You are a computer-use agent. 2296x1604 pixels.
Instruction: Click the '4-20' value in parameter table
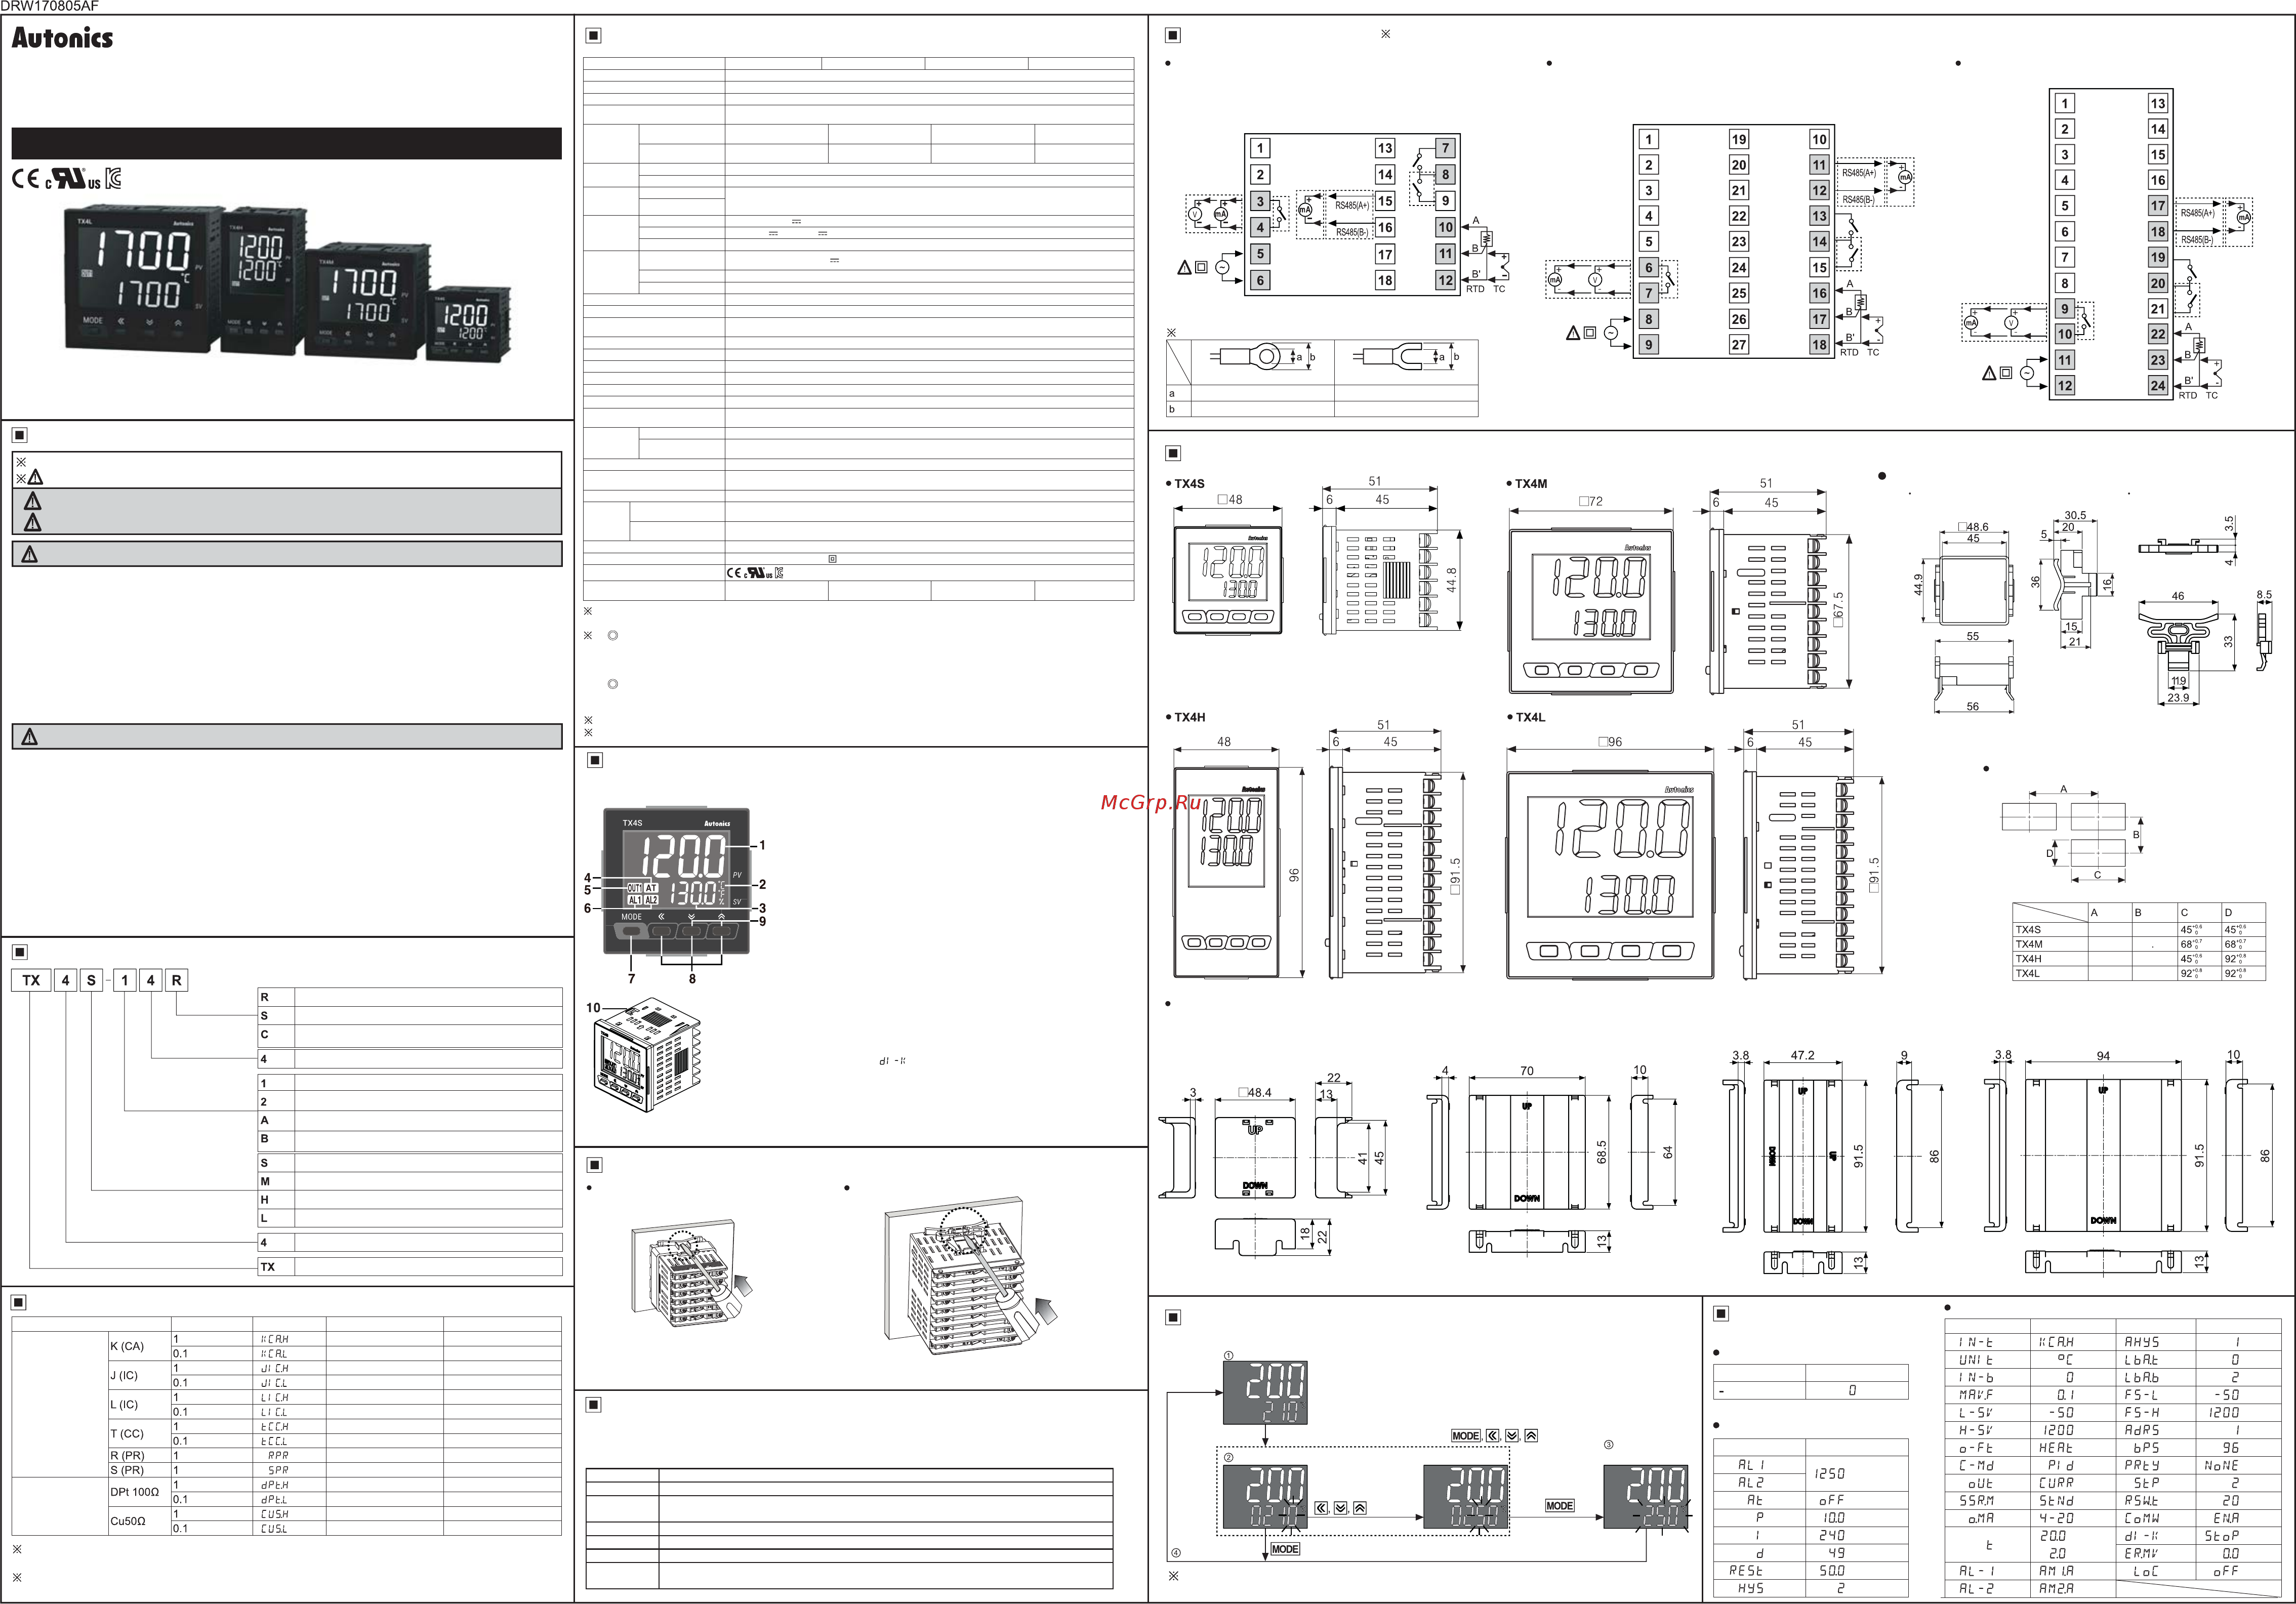[2055, 1518]
